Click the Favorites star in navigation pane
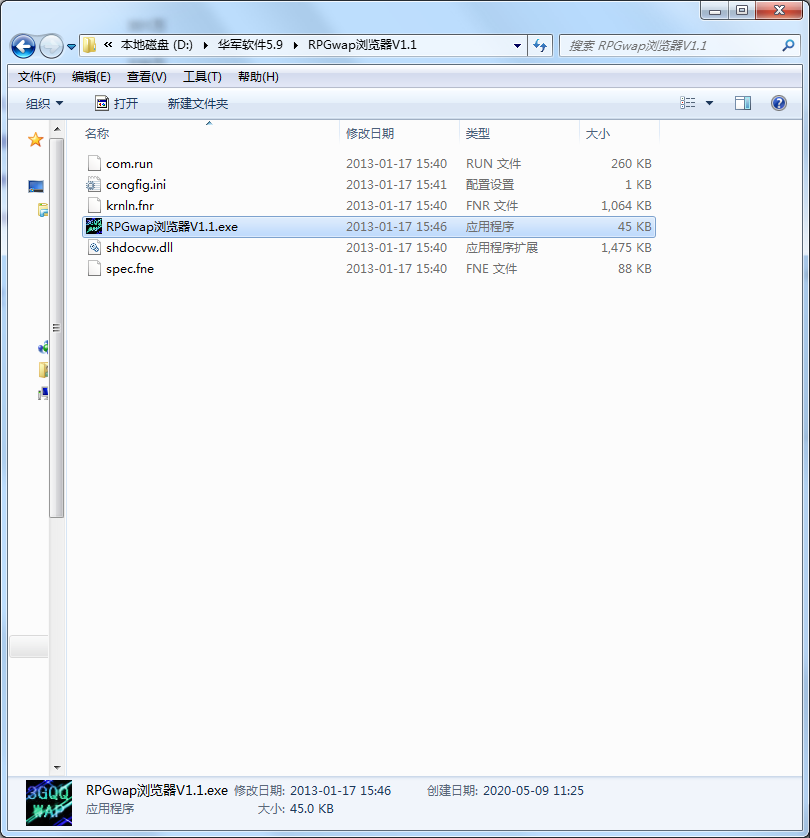This screenshot has height=838, width=810. coord(35,139)
